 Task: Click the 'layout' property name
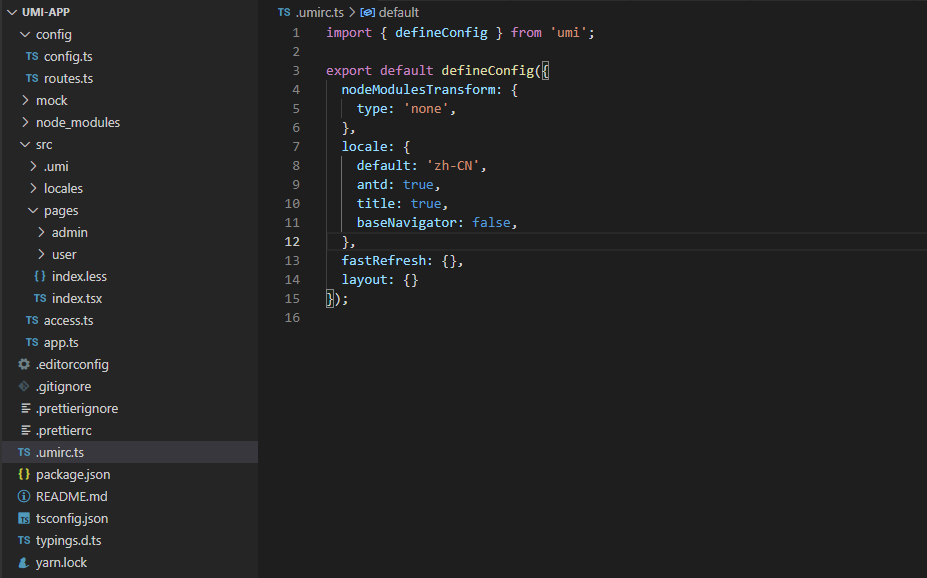point(364,280)
